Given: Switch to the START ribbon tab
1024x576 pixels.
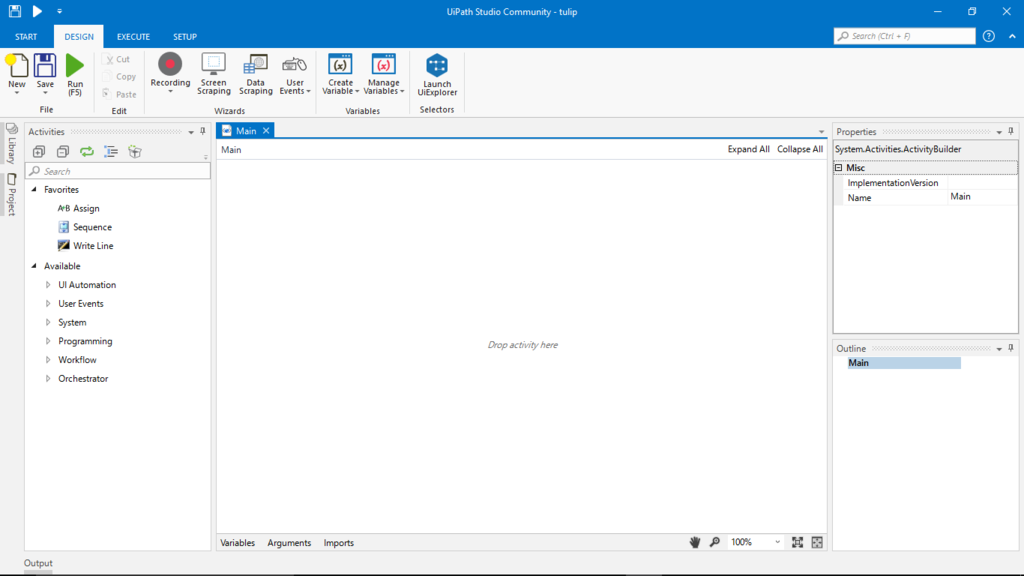Looking at the screenshot, I should click(x=26, y=37).
